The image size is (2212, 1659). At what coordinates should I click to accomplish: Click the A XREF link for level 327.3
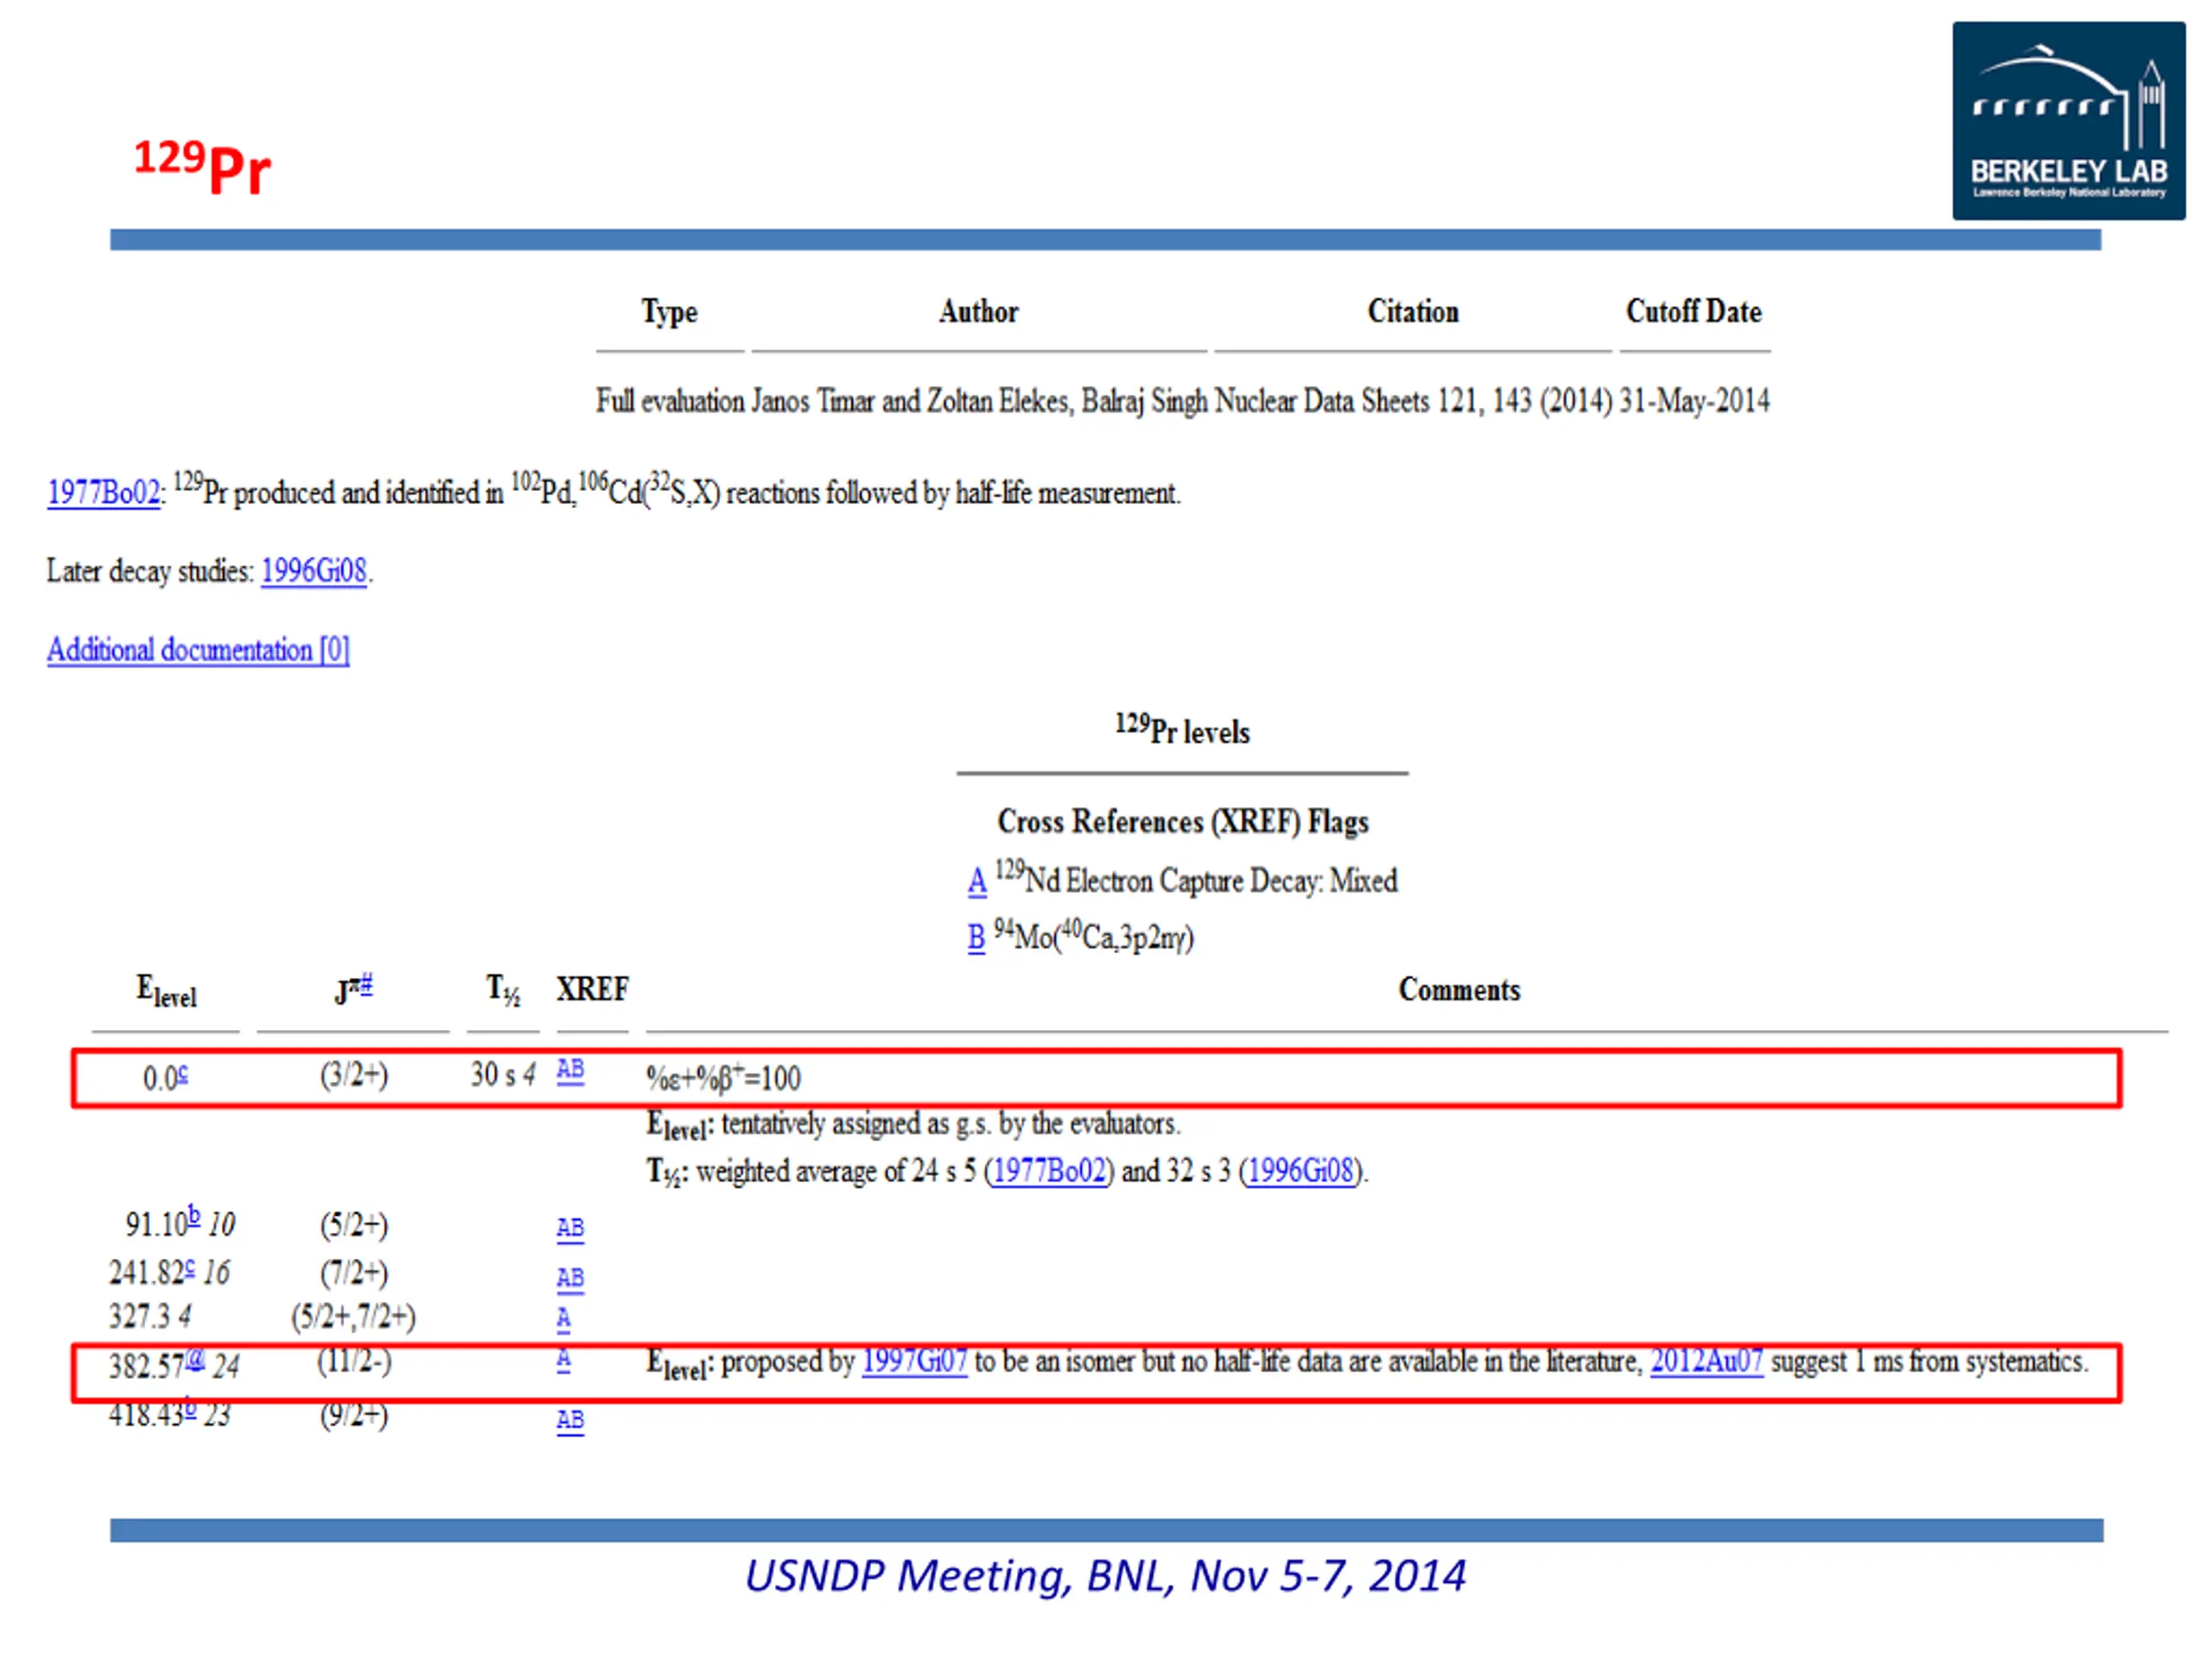point(563,1319)
